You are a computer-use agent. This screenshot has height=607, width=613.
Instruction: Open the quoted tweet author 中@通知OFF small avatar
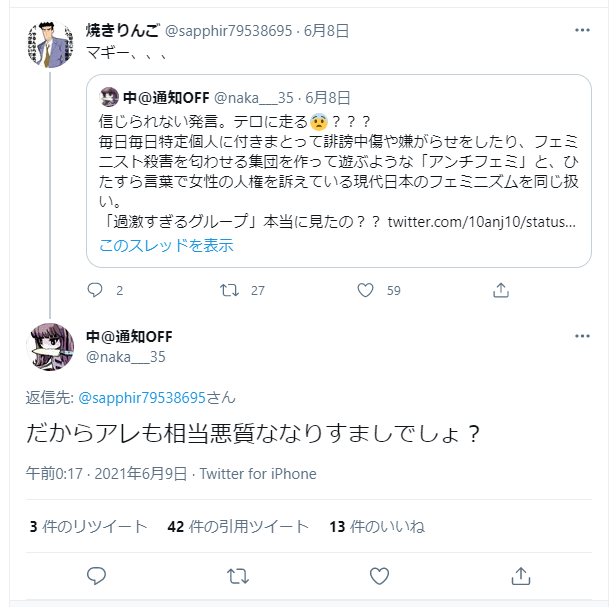(x=109, y=97)
